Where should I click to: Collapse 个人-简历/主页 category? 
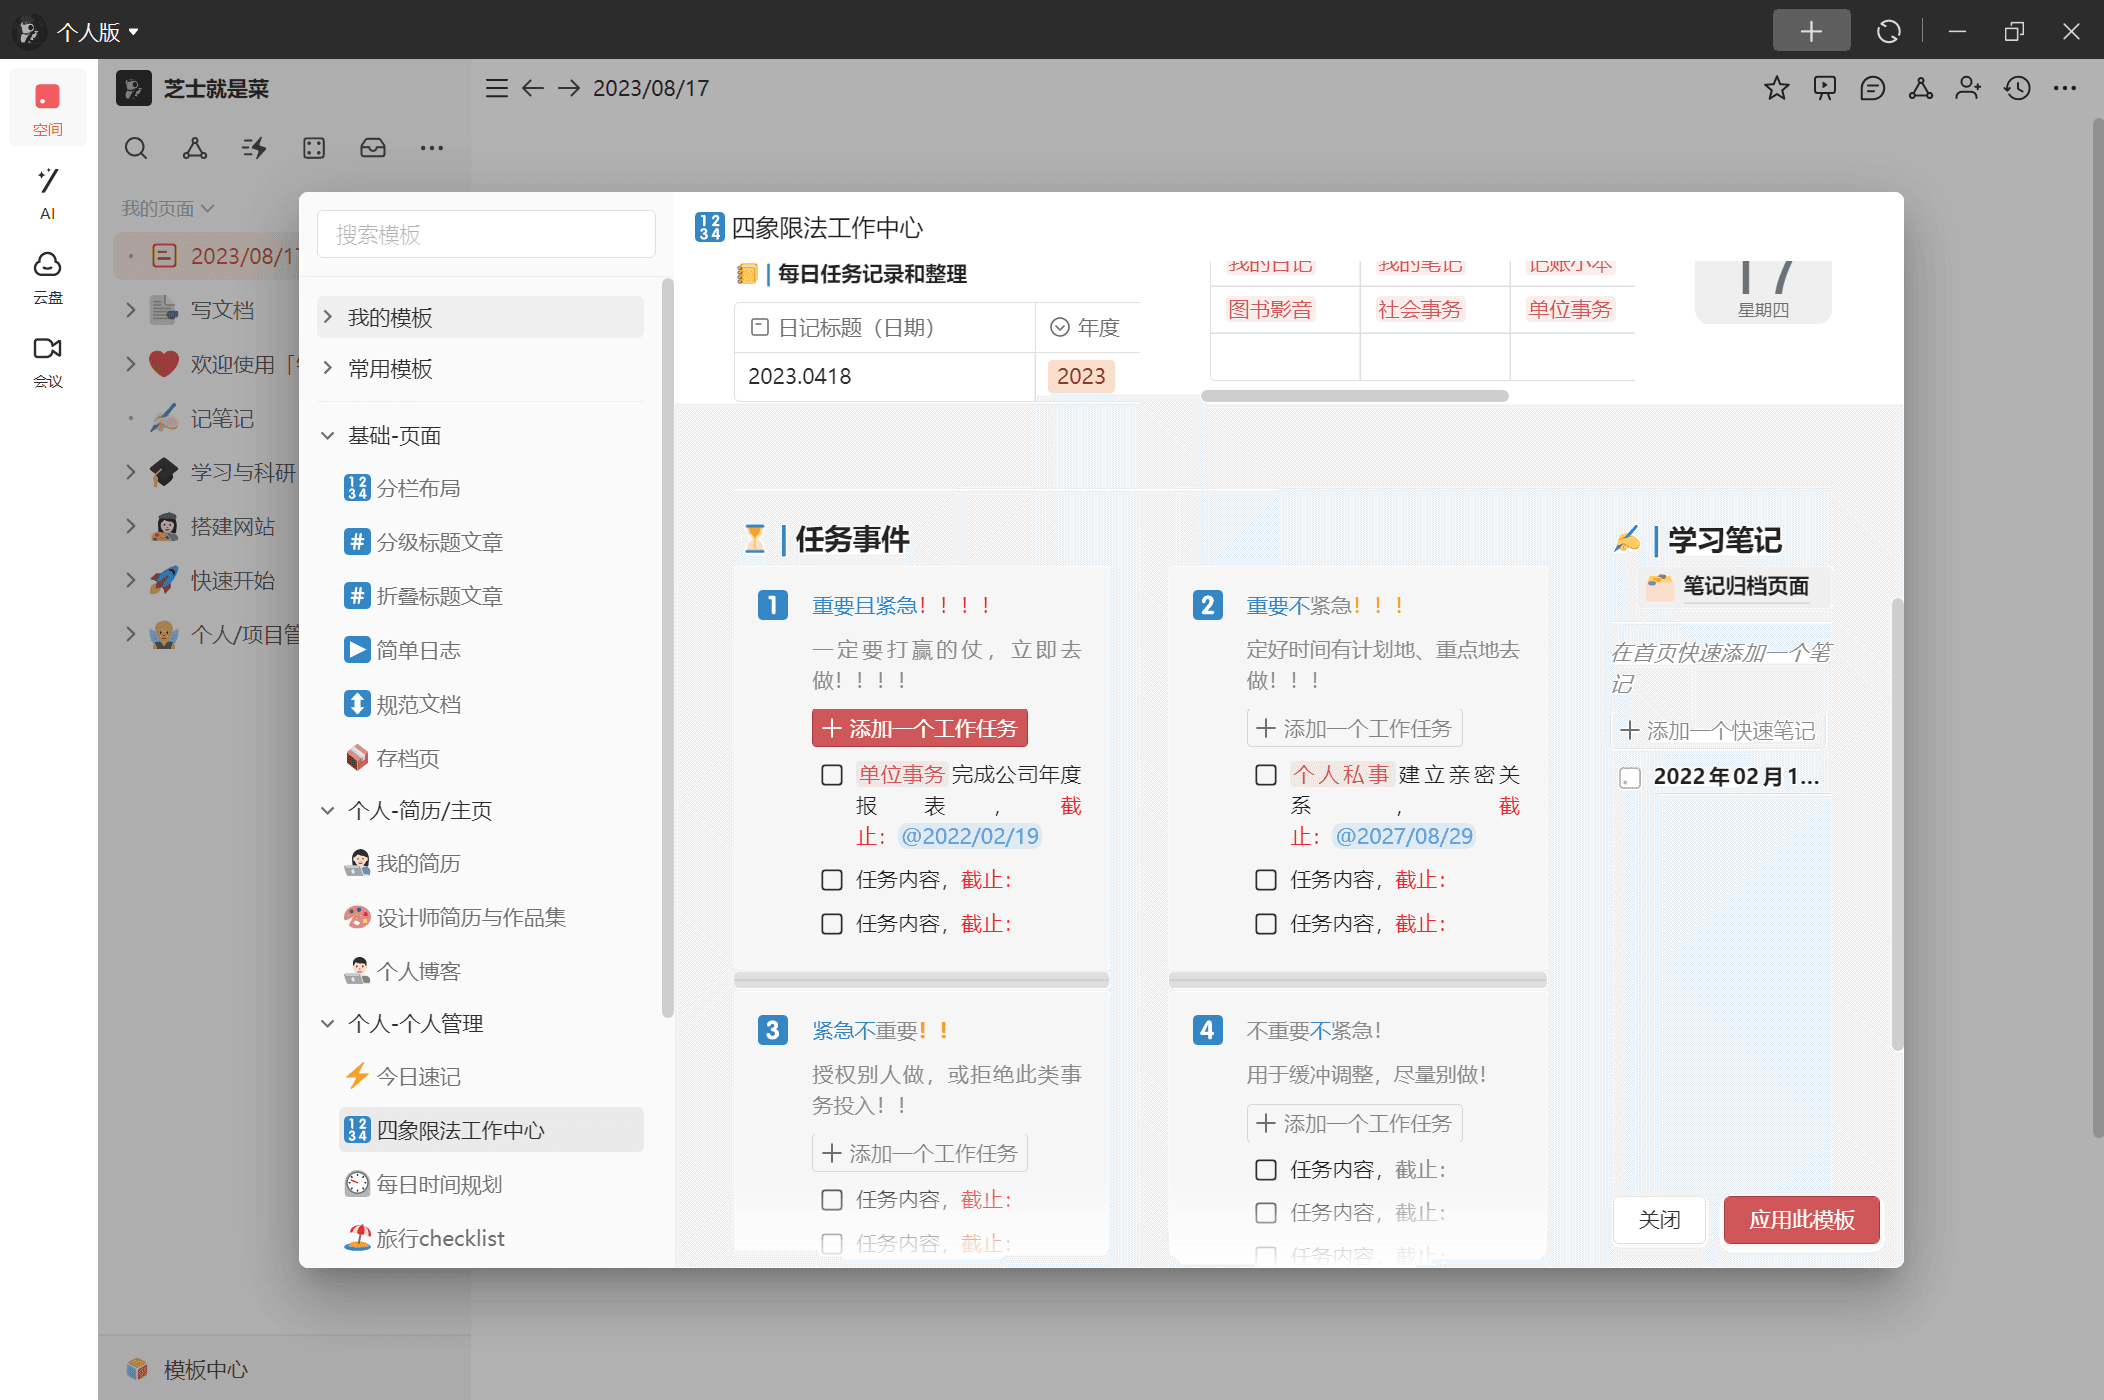(x=327, y=811)
